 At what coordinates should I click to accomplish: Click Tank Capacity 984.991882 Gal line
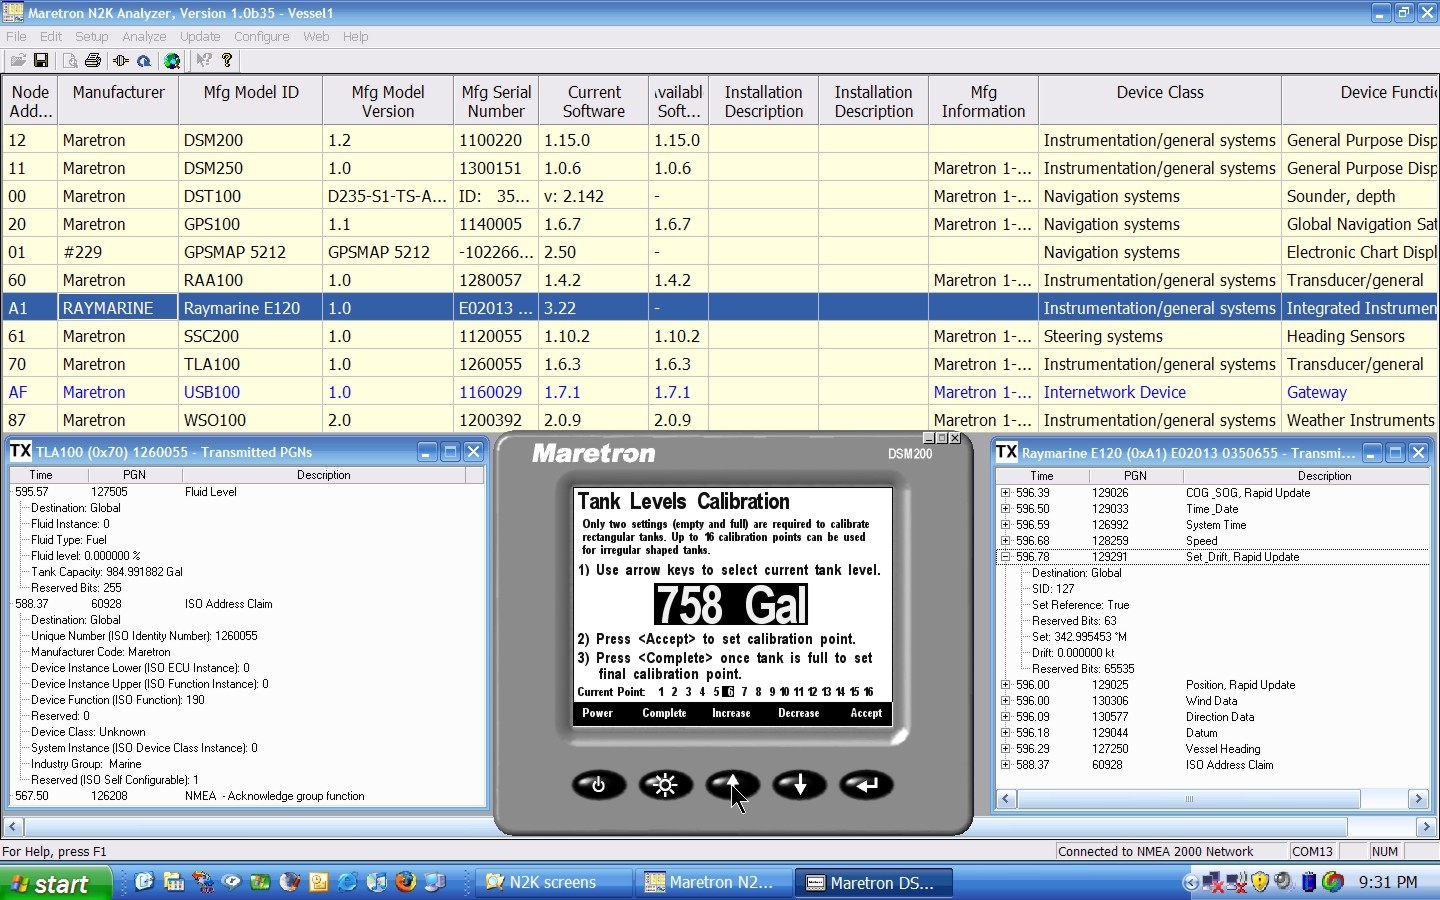point(107,572)
